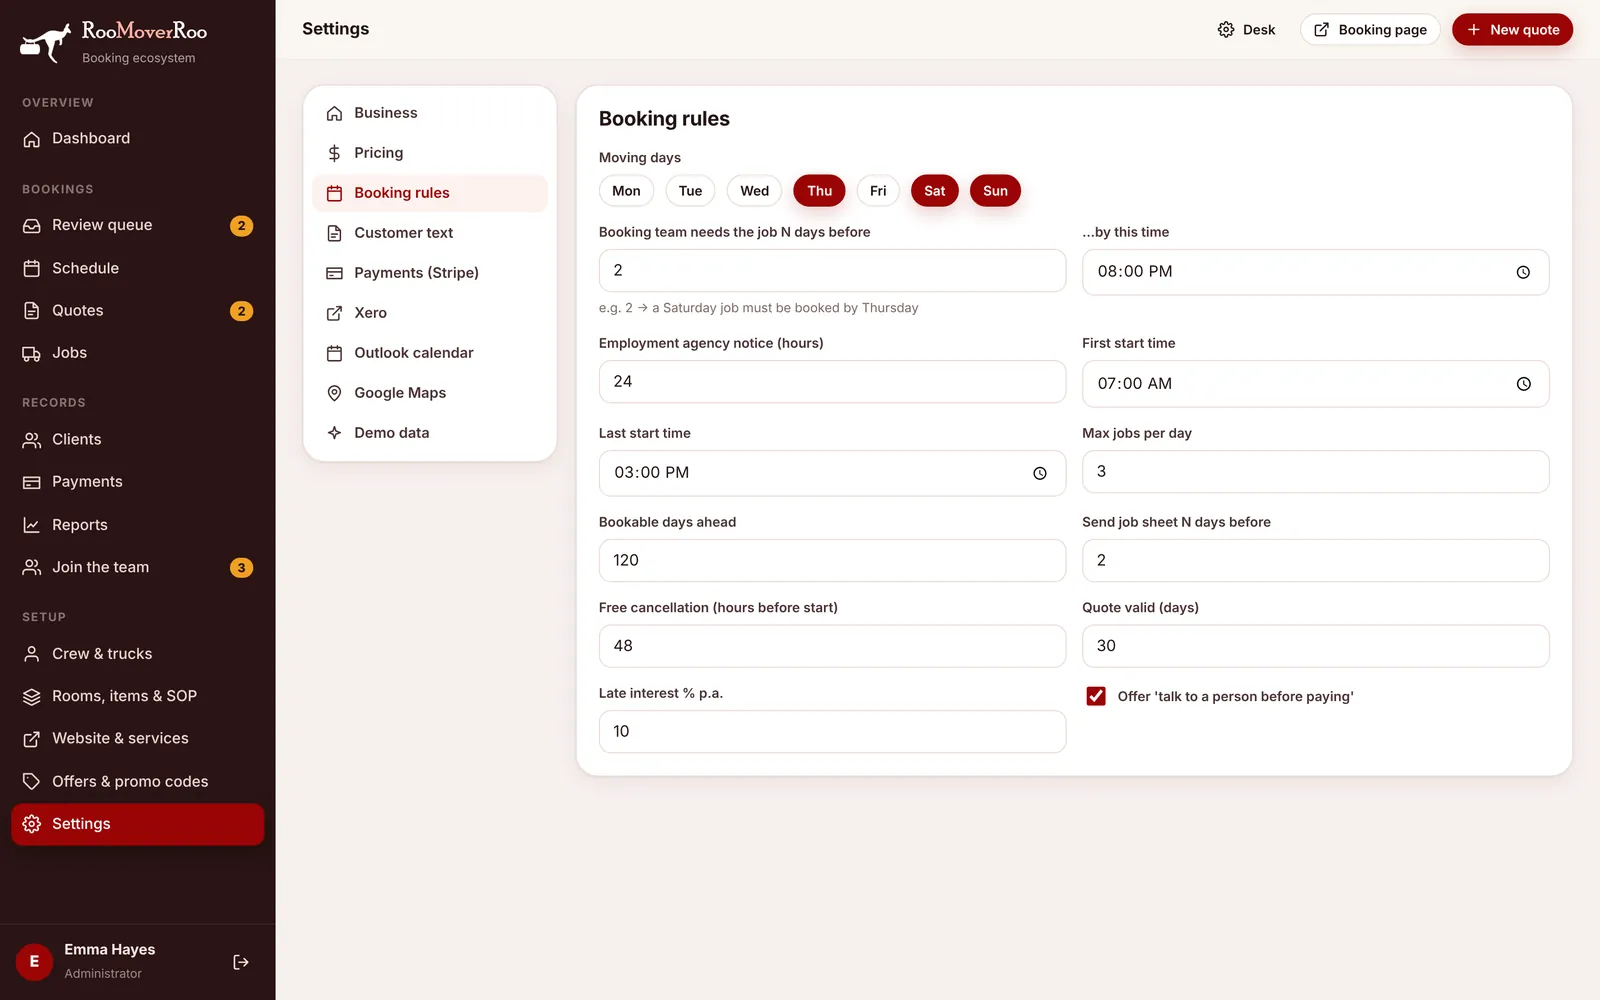The width and height of the screenshot is (1600, 1000).
Task: Disable Sun moving day
Action: tap(995, 191)
